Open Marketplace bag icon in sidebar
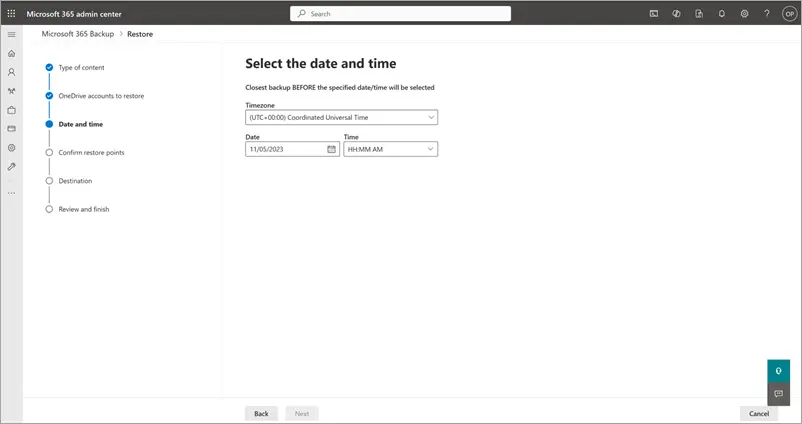The image size is (802, 424). 11,110
